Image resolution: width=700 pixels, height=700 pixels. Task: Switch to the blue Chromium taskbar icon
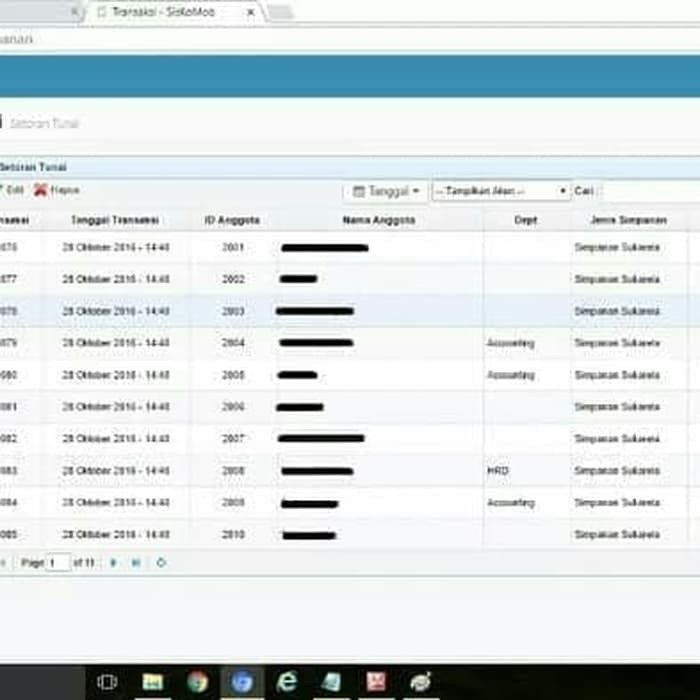coord(242,682)
